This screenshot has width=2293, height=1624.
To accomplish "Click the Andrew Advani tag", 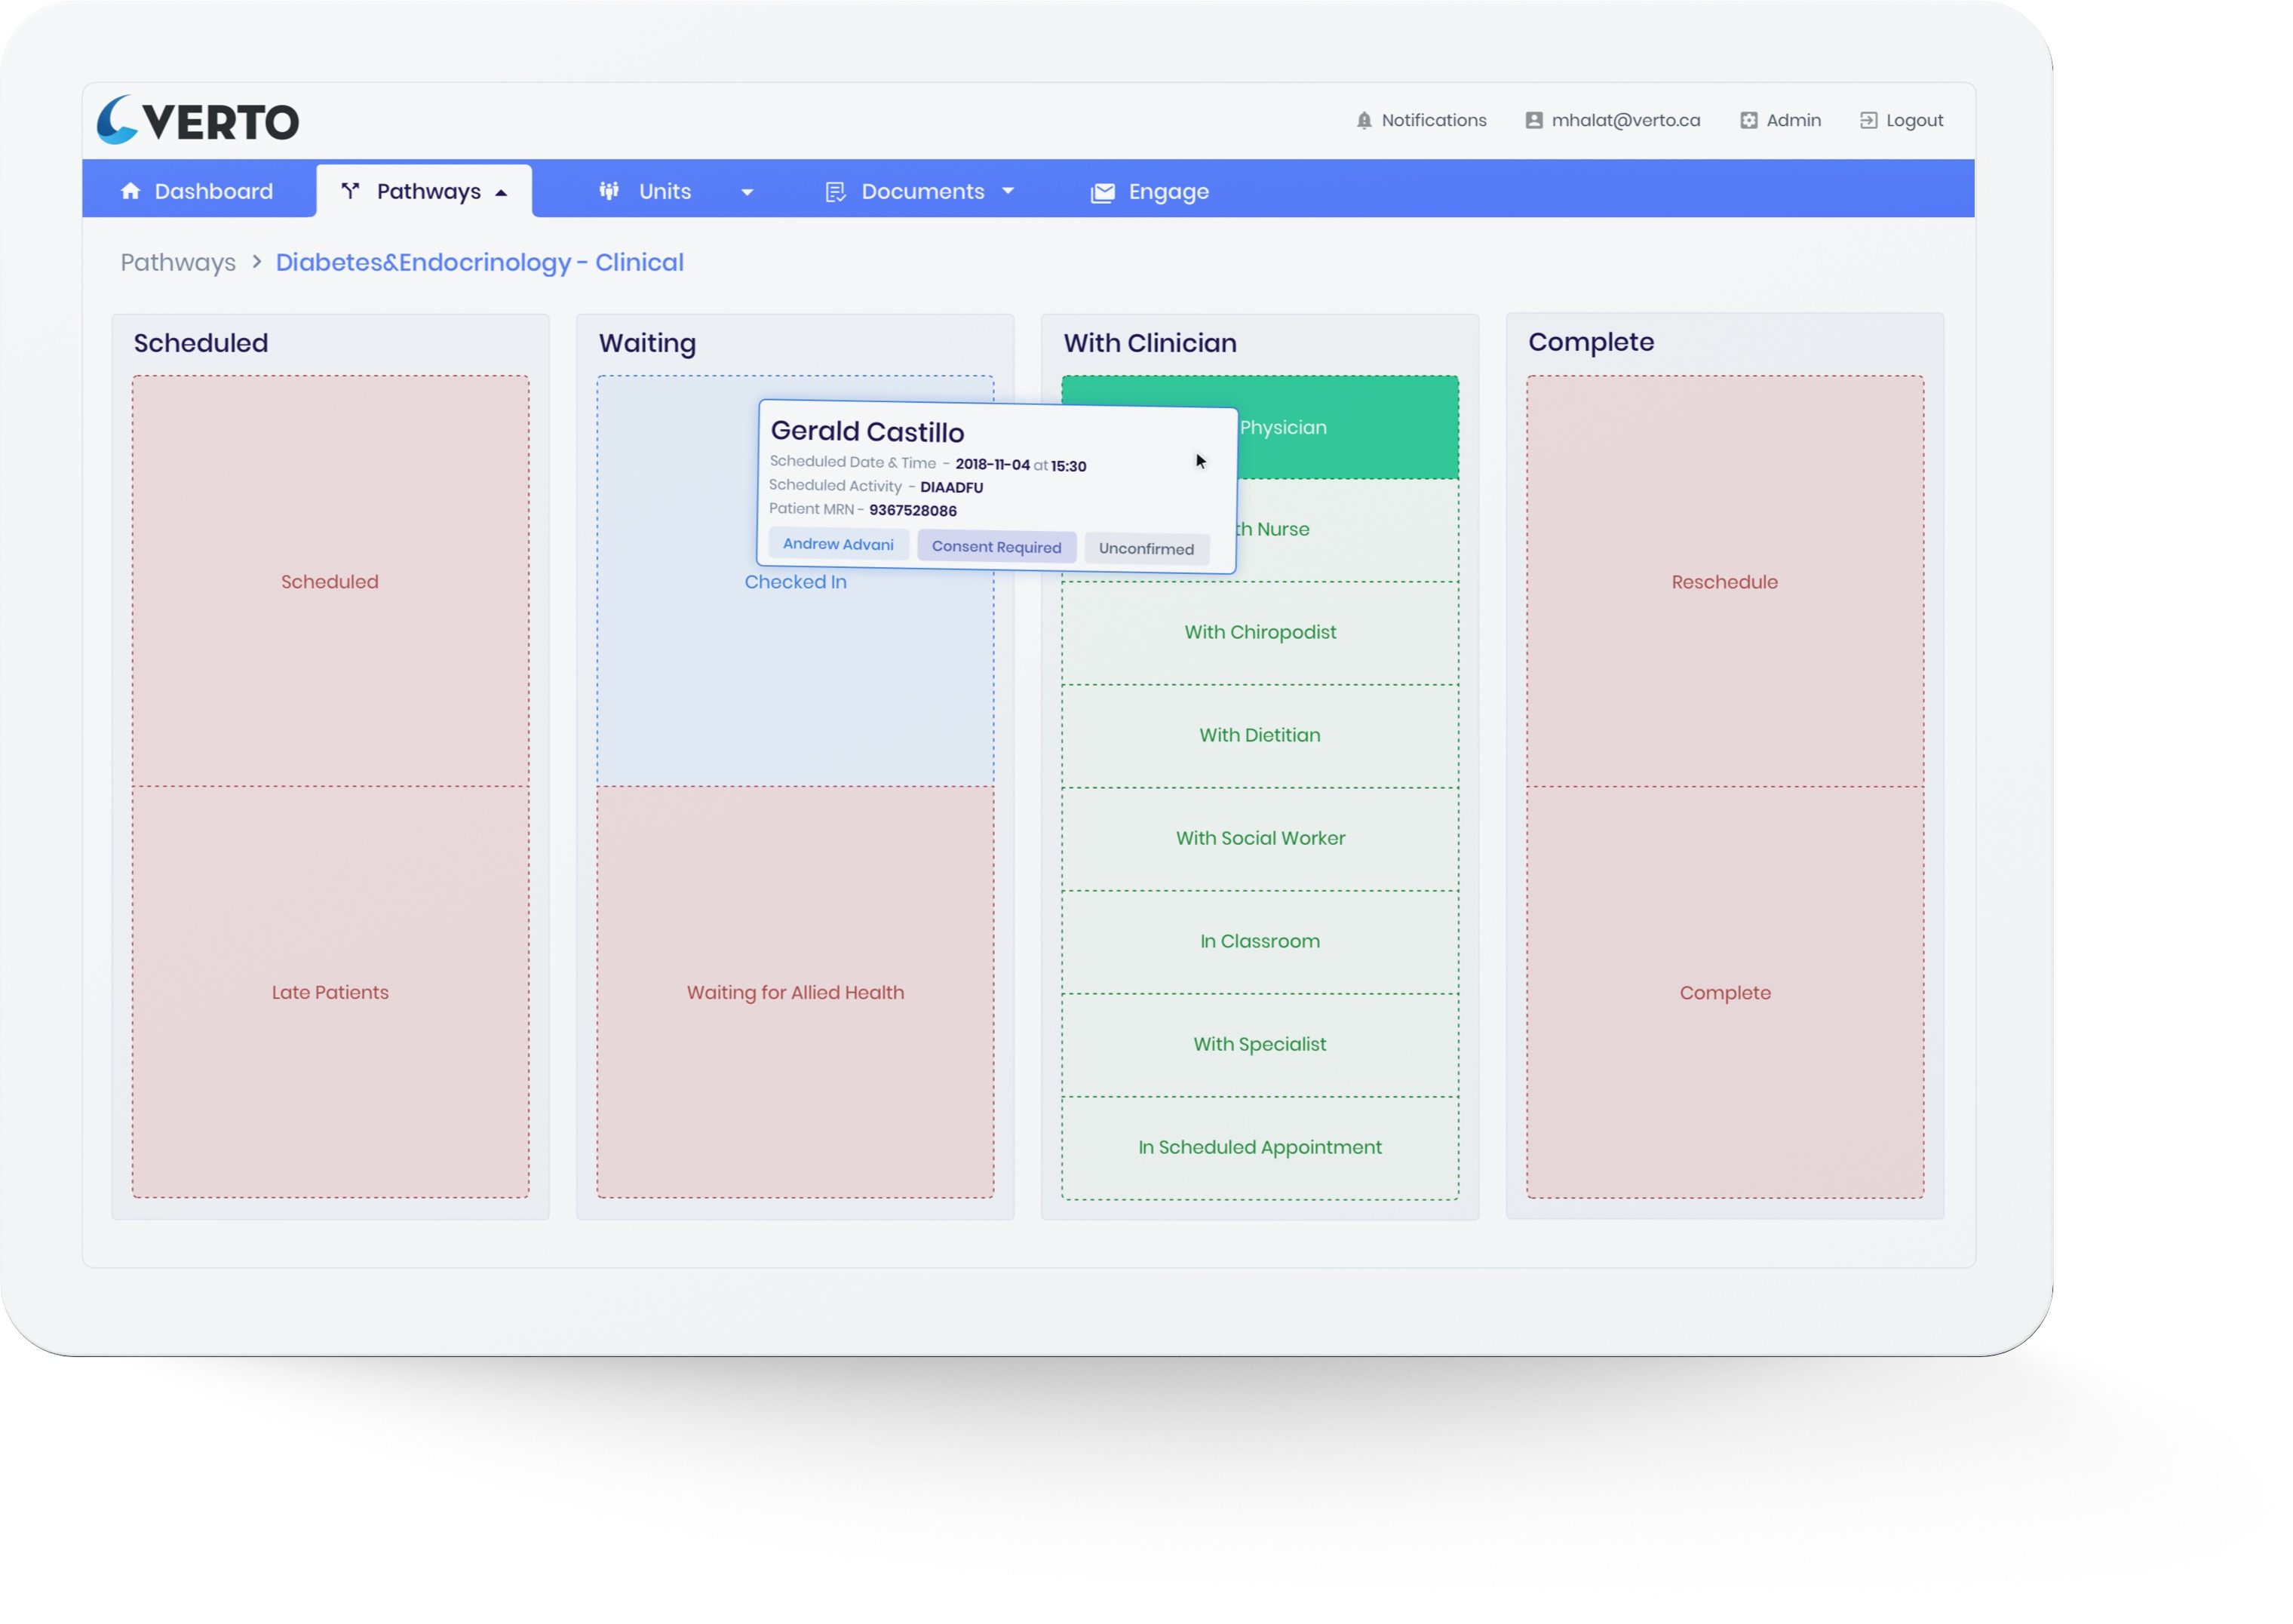I will (838, 544).
